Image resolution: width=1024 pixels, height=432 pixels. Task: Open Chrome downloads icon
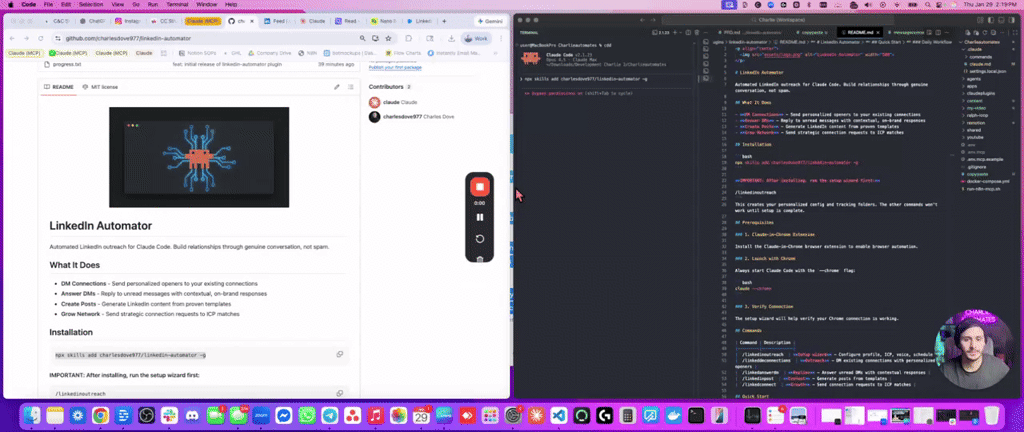pyautogui.click(x=451, y=39)
